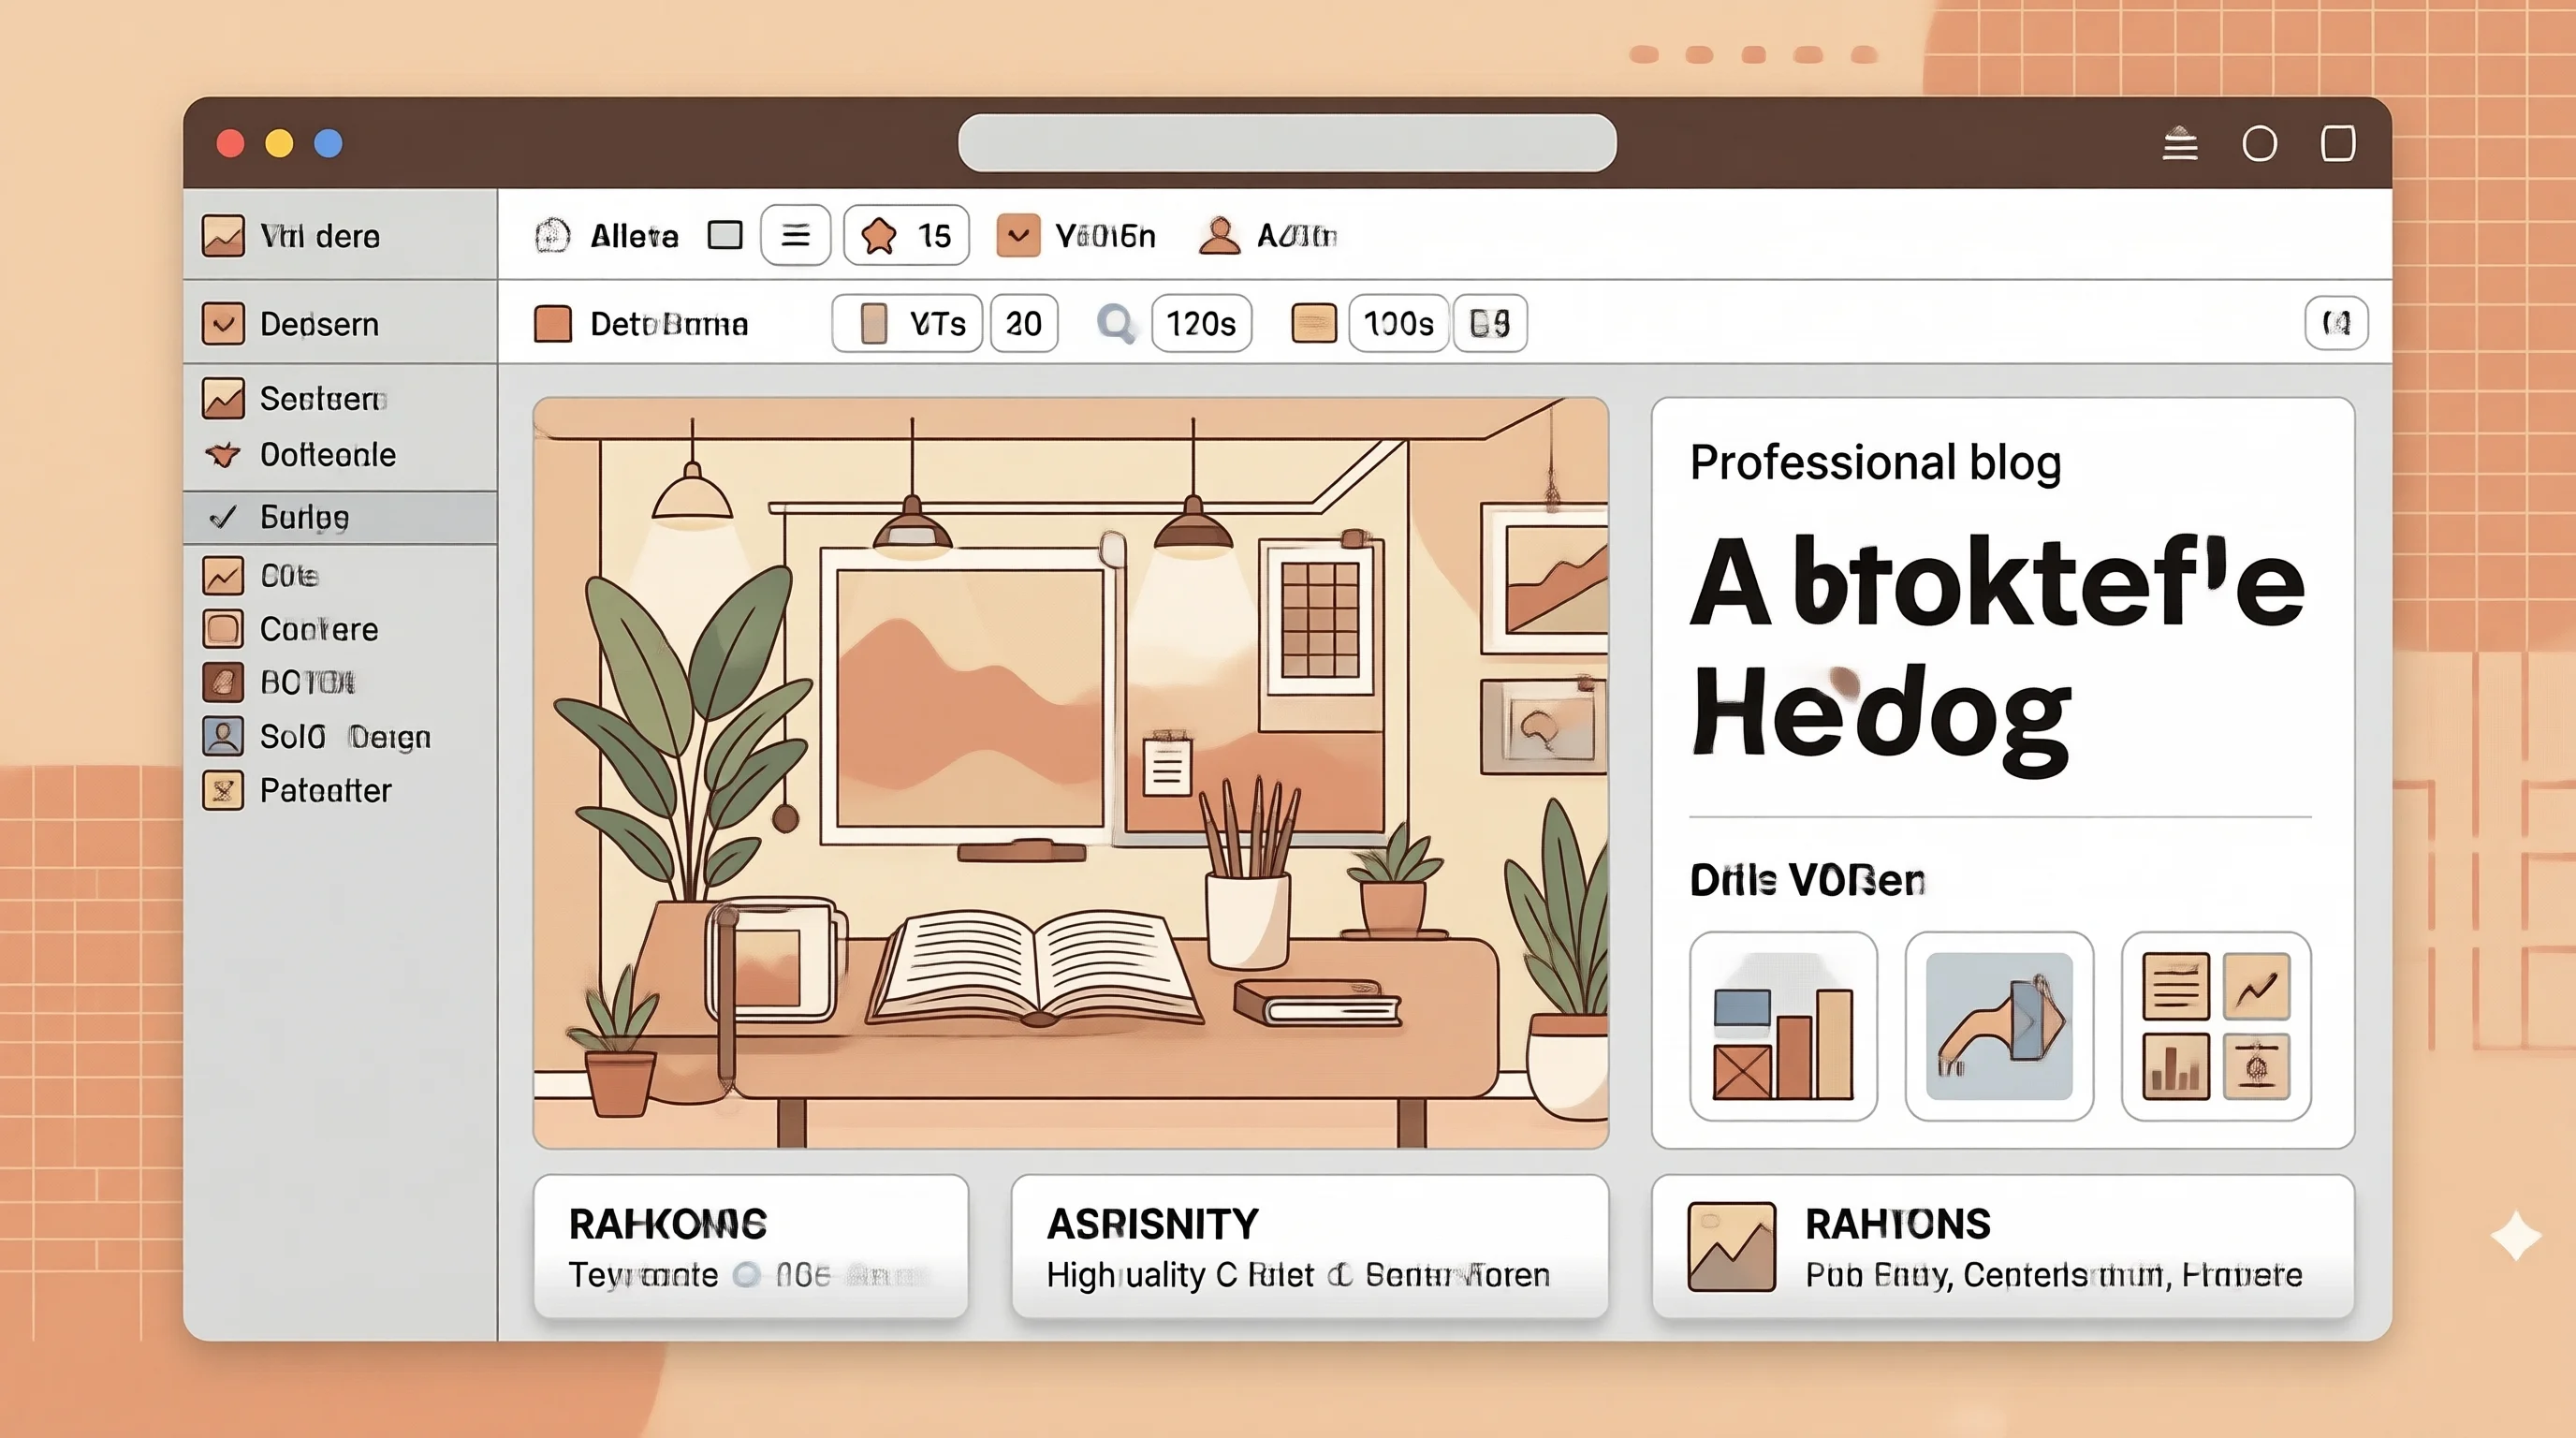The width and height of the screenshot is (2576, 1438).
Task: Click the 'Deto Bnma' label
Action: click(x=669, y=324)
